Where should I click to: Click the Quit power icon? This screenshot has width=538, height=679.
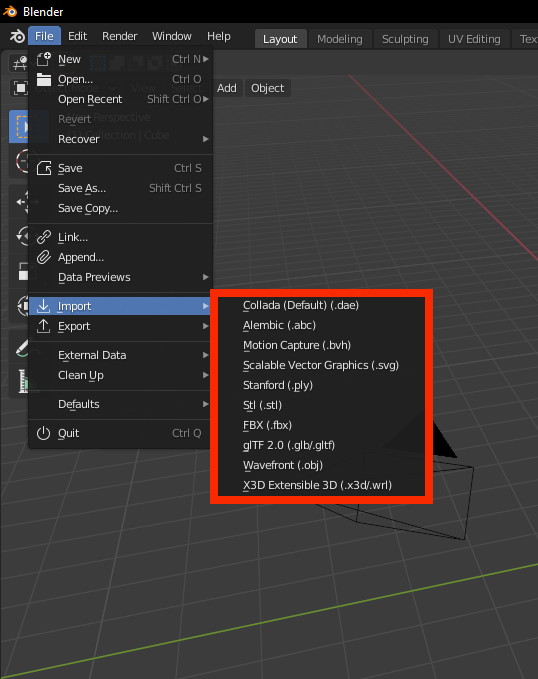43,433
